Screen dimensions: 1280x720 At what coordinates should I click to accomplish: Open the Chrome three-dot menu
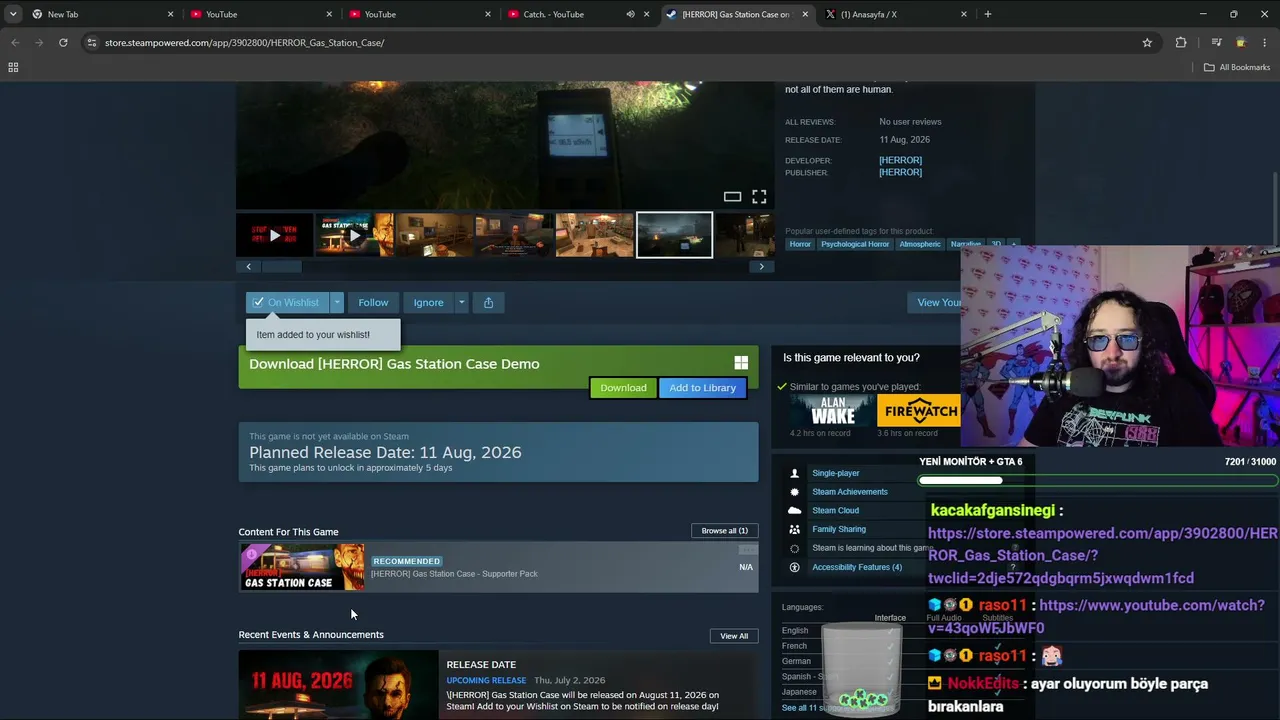coord(1265,43)
